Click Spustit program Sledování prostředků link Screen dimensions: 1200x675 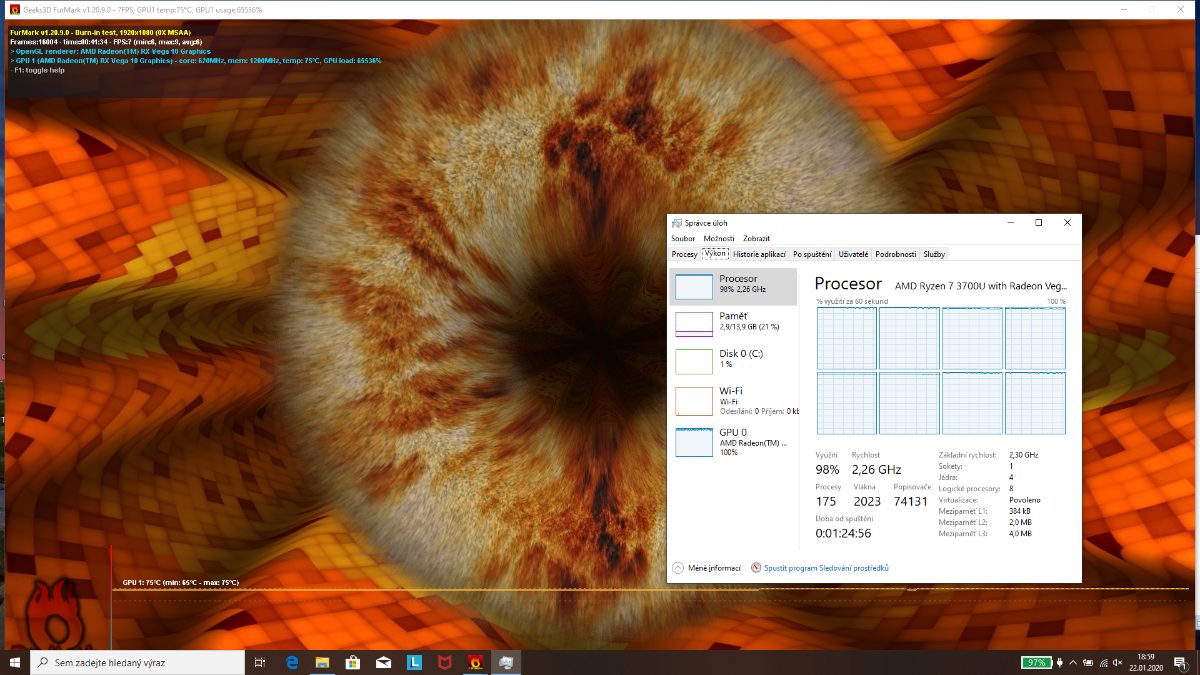(x=826, y=568)
